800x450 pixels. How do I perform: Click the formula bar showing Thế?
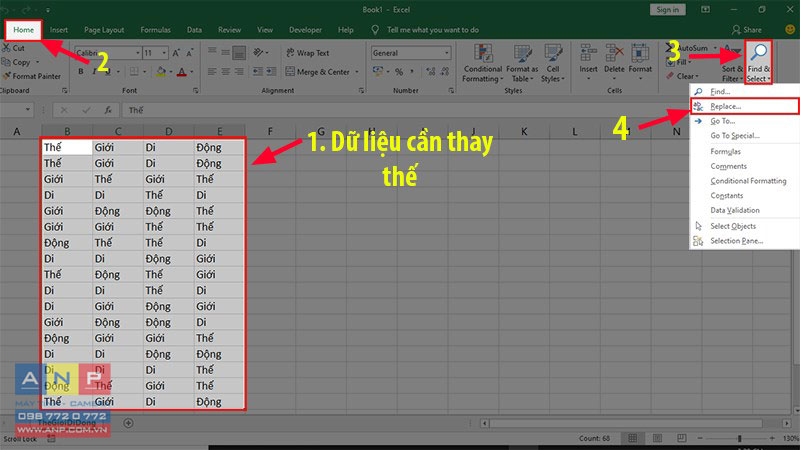pyautogui.click(x=459, y=110)
